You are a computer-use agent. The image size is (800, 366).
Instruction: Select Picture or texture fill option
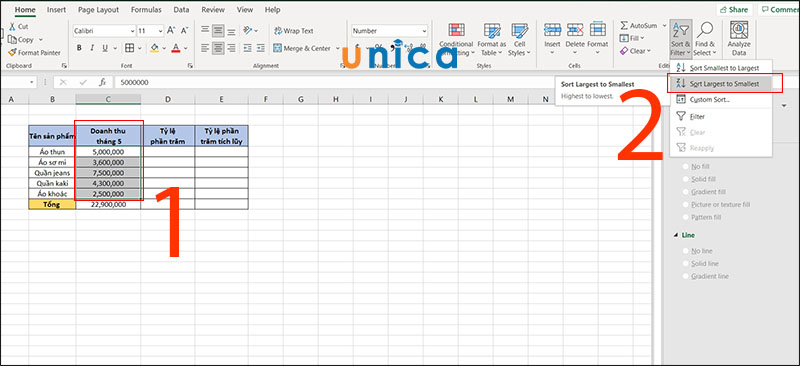pyautogui.click(x=686, y=205)
